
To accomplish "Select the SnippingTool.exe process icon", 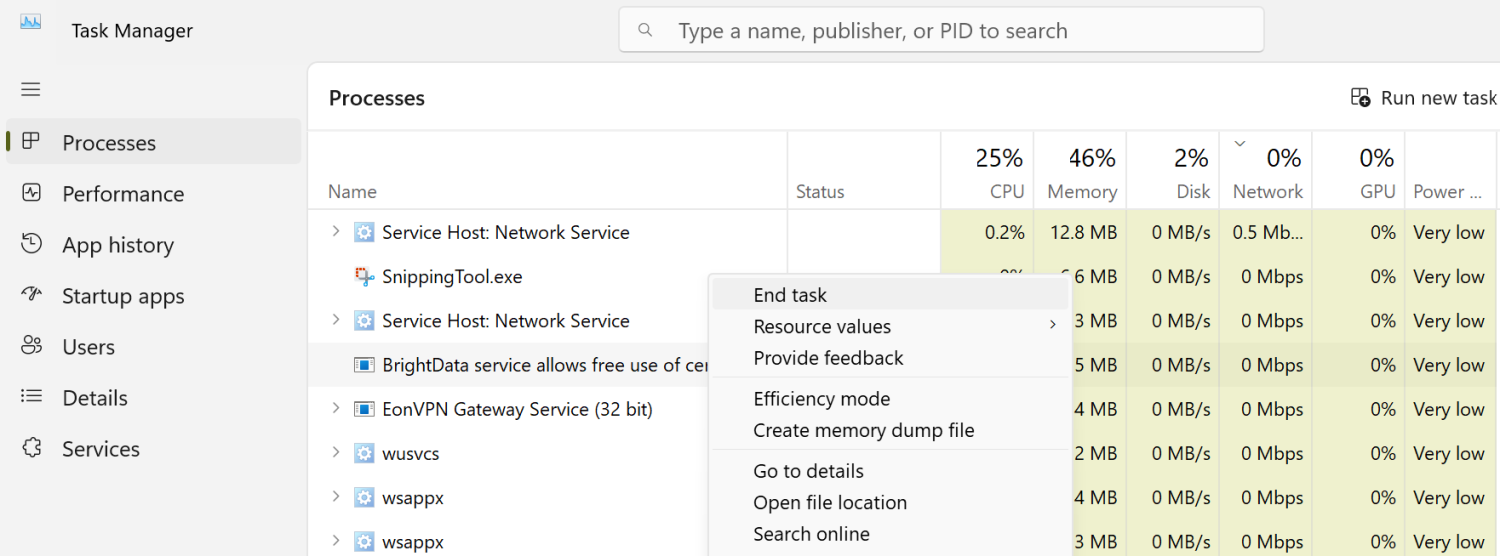I will pos(364,276).
